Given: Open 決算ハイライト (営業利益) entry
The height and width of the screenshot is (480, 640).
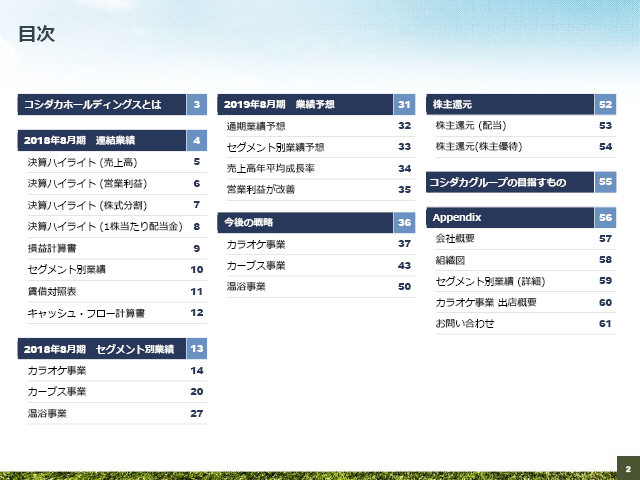Looking at the screenshot, I should pyautogui.click(x=117, y=184).
